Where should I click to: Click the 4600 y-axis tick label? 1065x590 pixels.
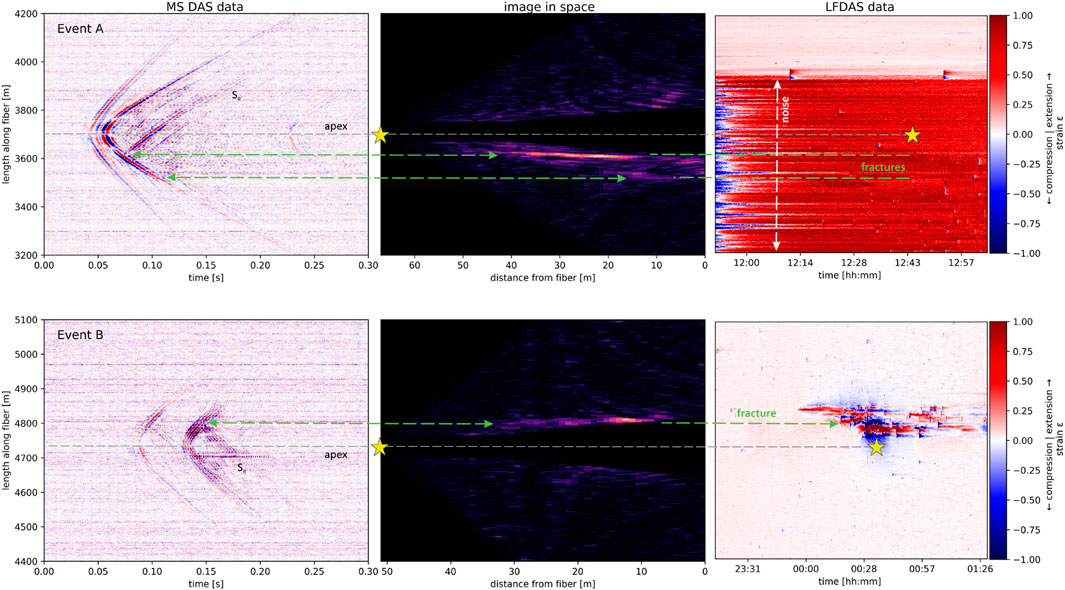[26, 492]
